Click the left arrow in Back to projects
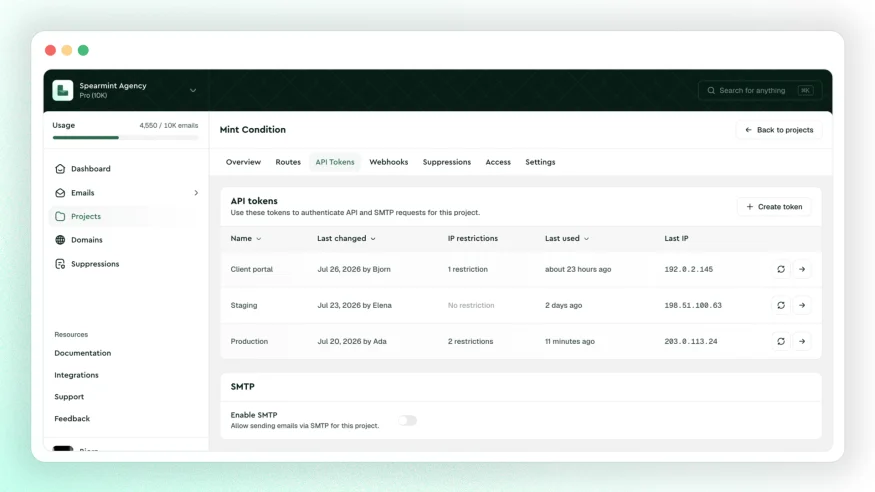The height and width of the screenshot is (492, 875). [748, 130]
